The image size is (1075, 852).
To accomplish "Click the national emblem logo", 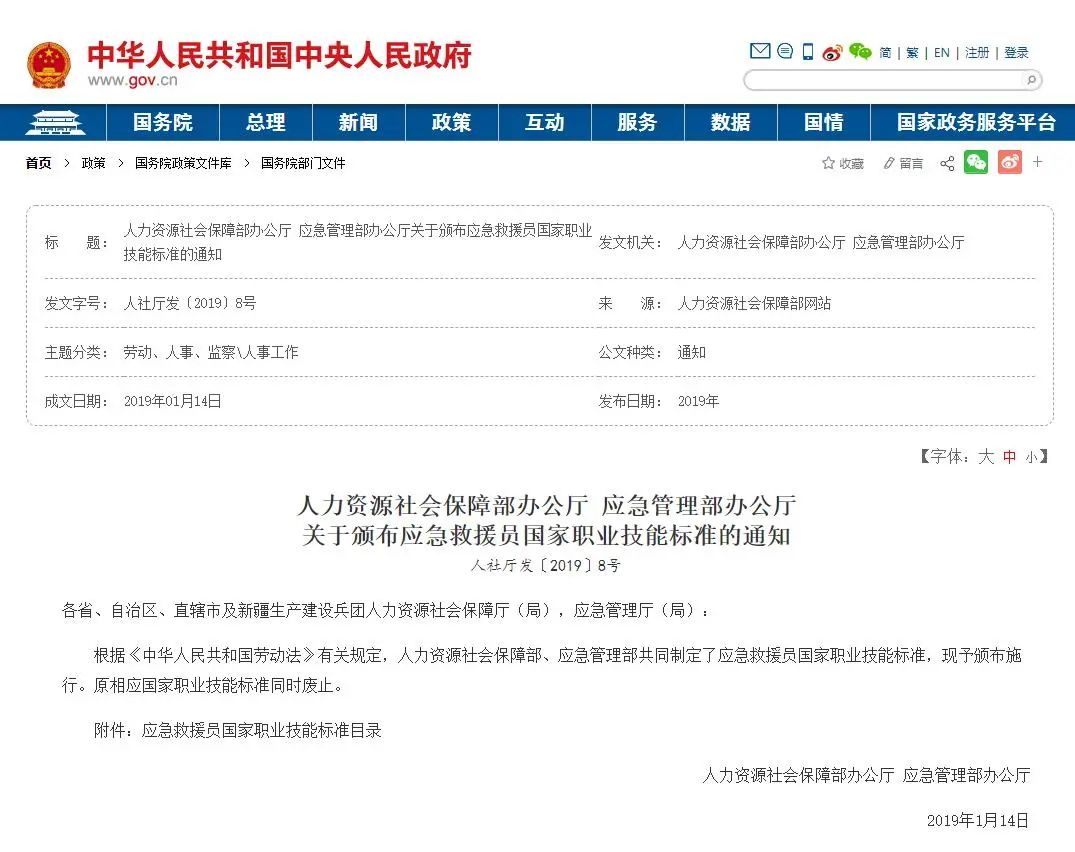I will (50, 62).
